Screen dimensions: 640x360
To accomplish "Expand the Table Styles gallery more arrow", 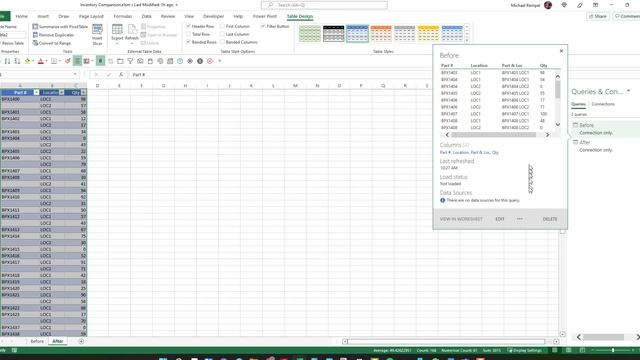I will pyautogui.click(x=467, y=40).
